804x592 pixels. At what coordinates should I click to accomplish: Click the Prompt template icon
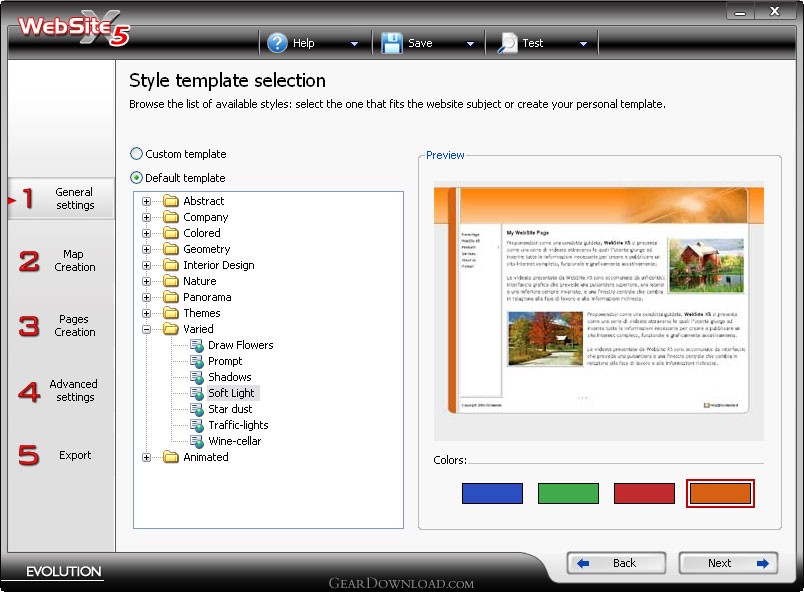point(197,361)
